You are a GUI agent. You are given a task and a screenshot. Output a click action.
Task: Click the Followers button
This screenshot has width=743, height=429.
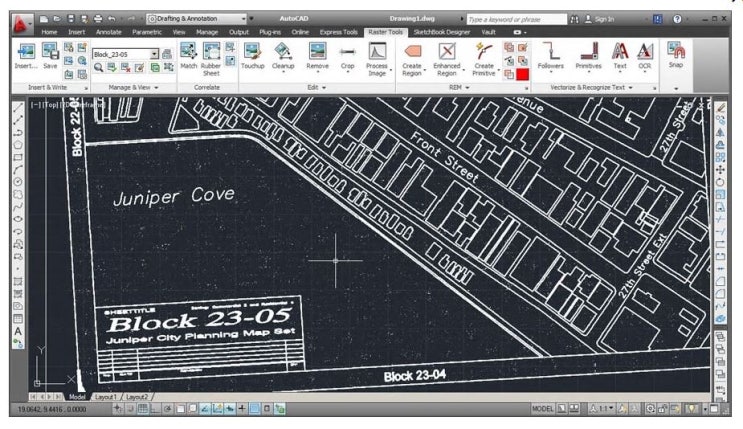[551, 56]
